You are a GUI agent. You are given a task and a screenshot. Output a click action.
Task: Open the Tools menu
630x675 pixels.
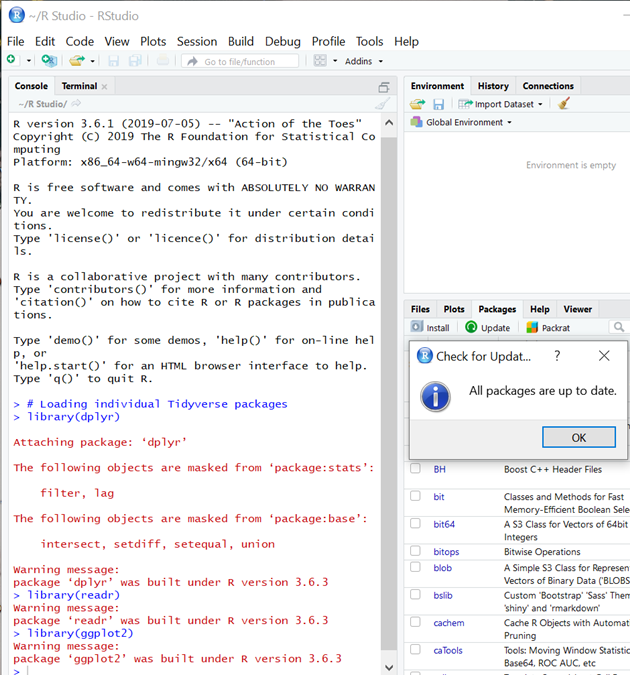pos(369,41)
